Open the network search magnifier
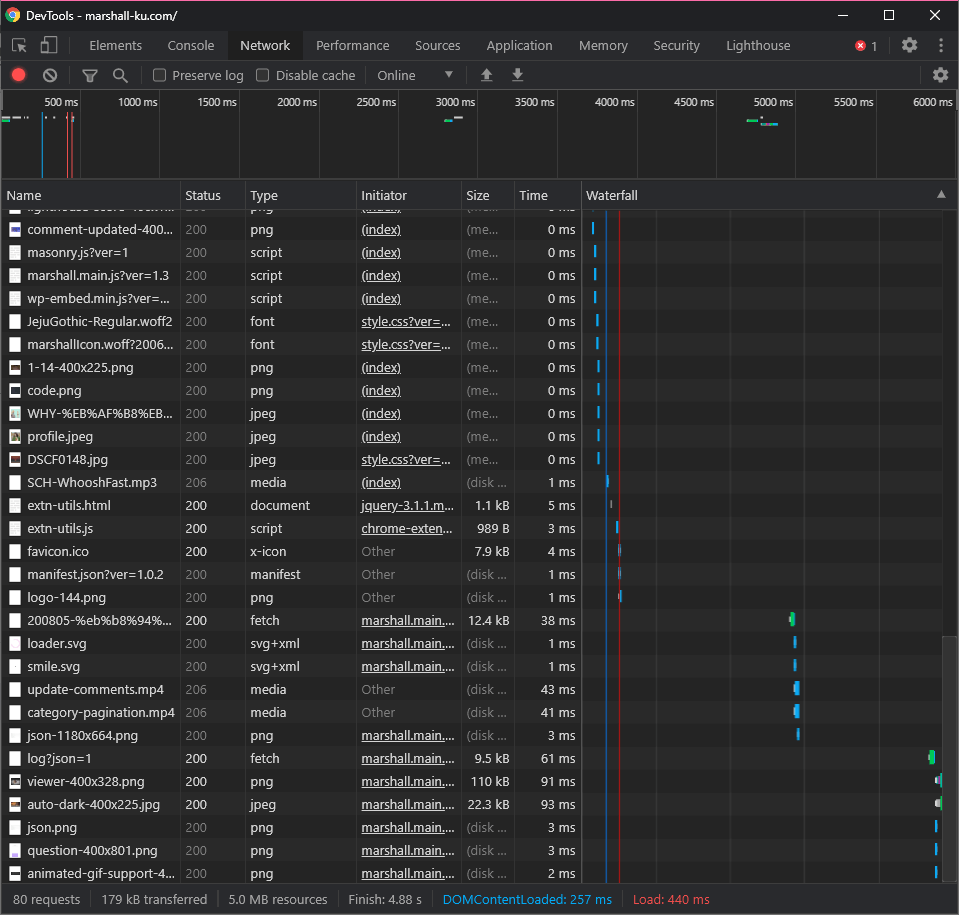Screen dimensions: 959x915 click(120, 75)
